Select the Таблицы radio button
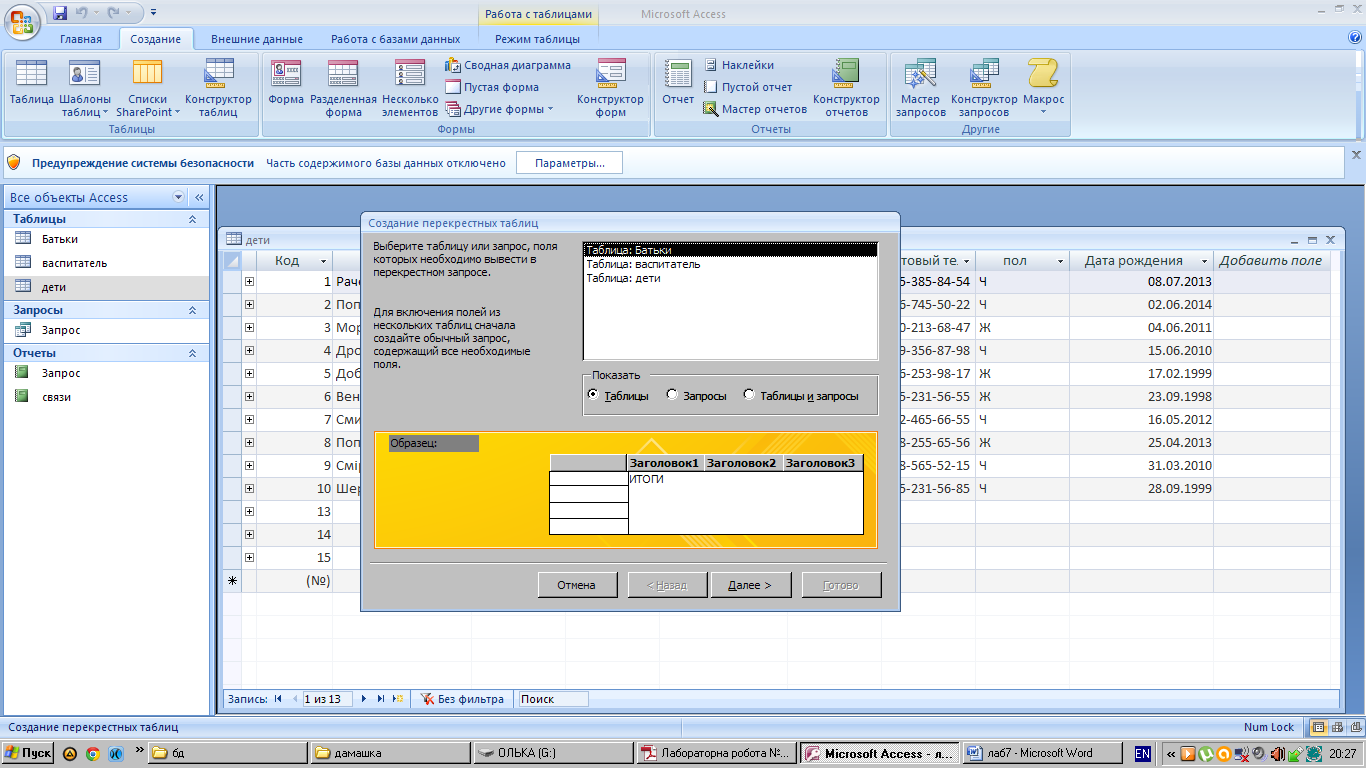The height and width of the screenshot is (768, 1366). [x=593, y=395]
